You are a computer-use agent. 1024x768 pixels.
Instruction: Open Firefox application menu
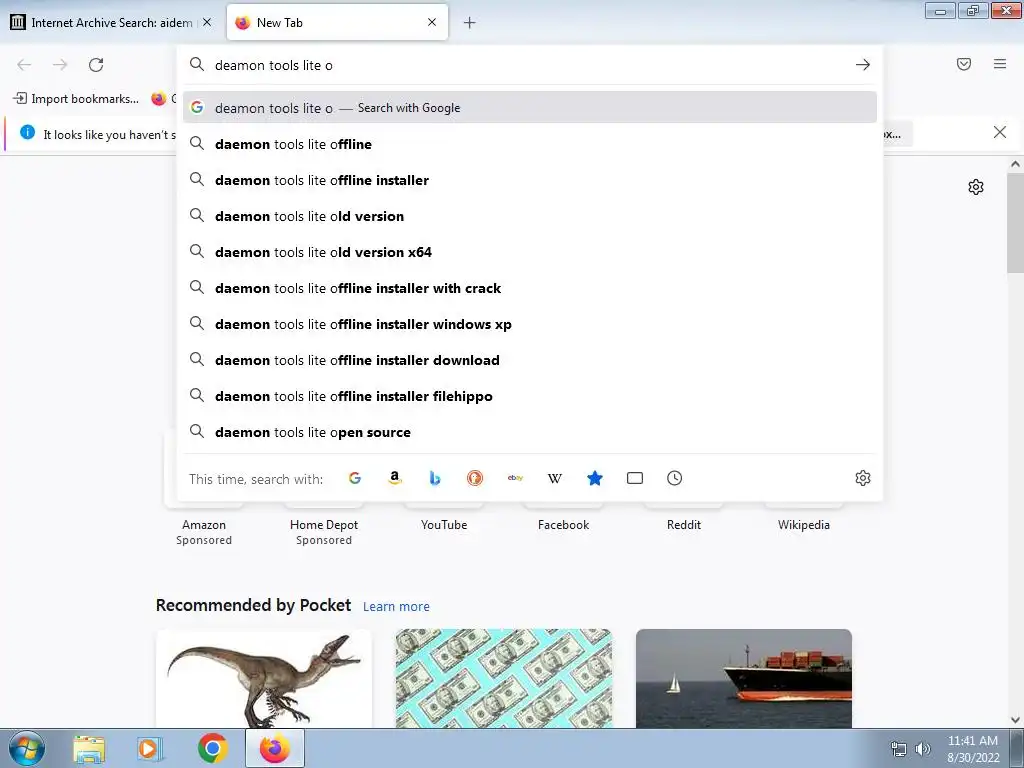click(x=1000, y=64)
